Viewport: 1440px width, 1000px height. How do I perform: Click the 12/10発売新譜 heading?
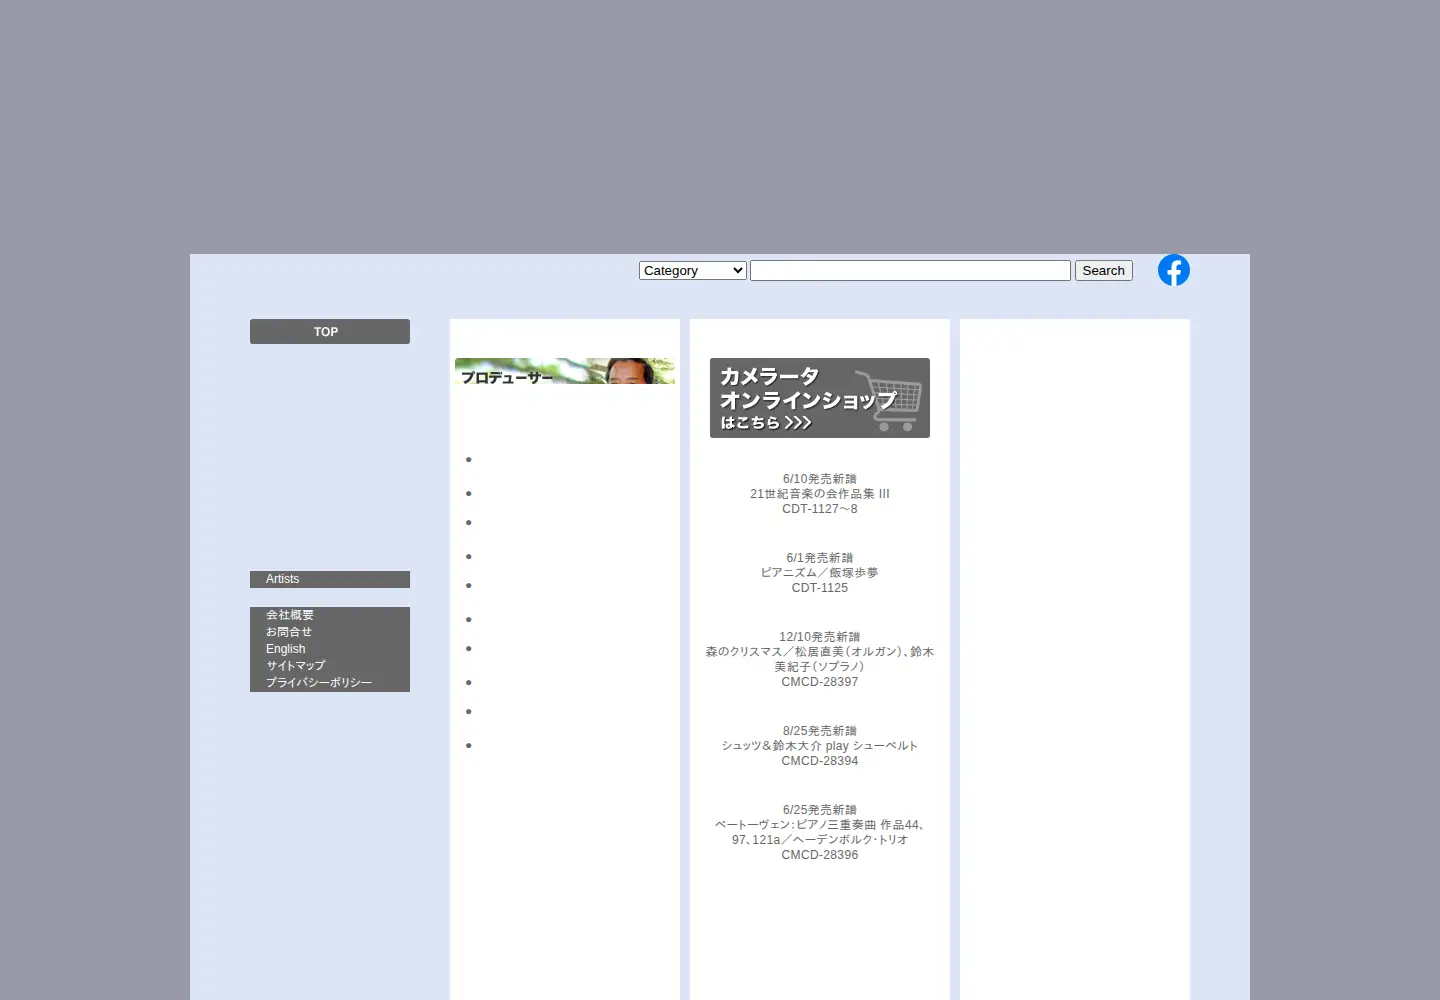point(820,637)
